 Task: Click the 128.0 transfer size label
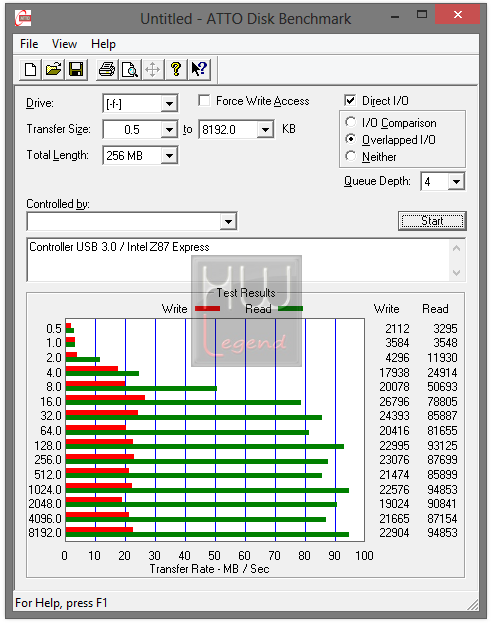pos(48,446)
